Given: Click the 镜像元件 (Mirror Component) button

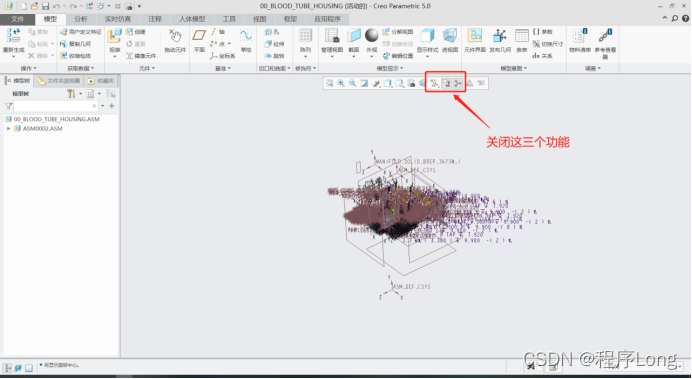Looking at the screenshot, I should (x=141, y=56).
